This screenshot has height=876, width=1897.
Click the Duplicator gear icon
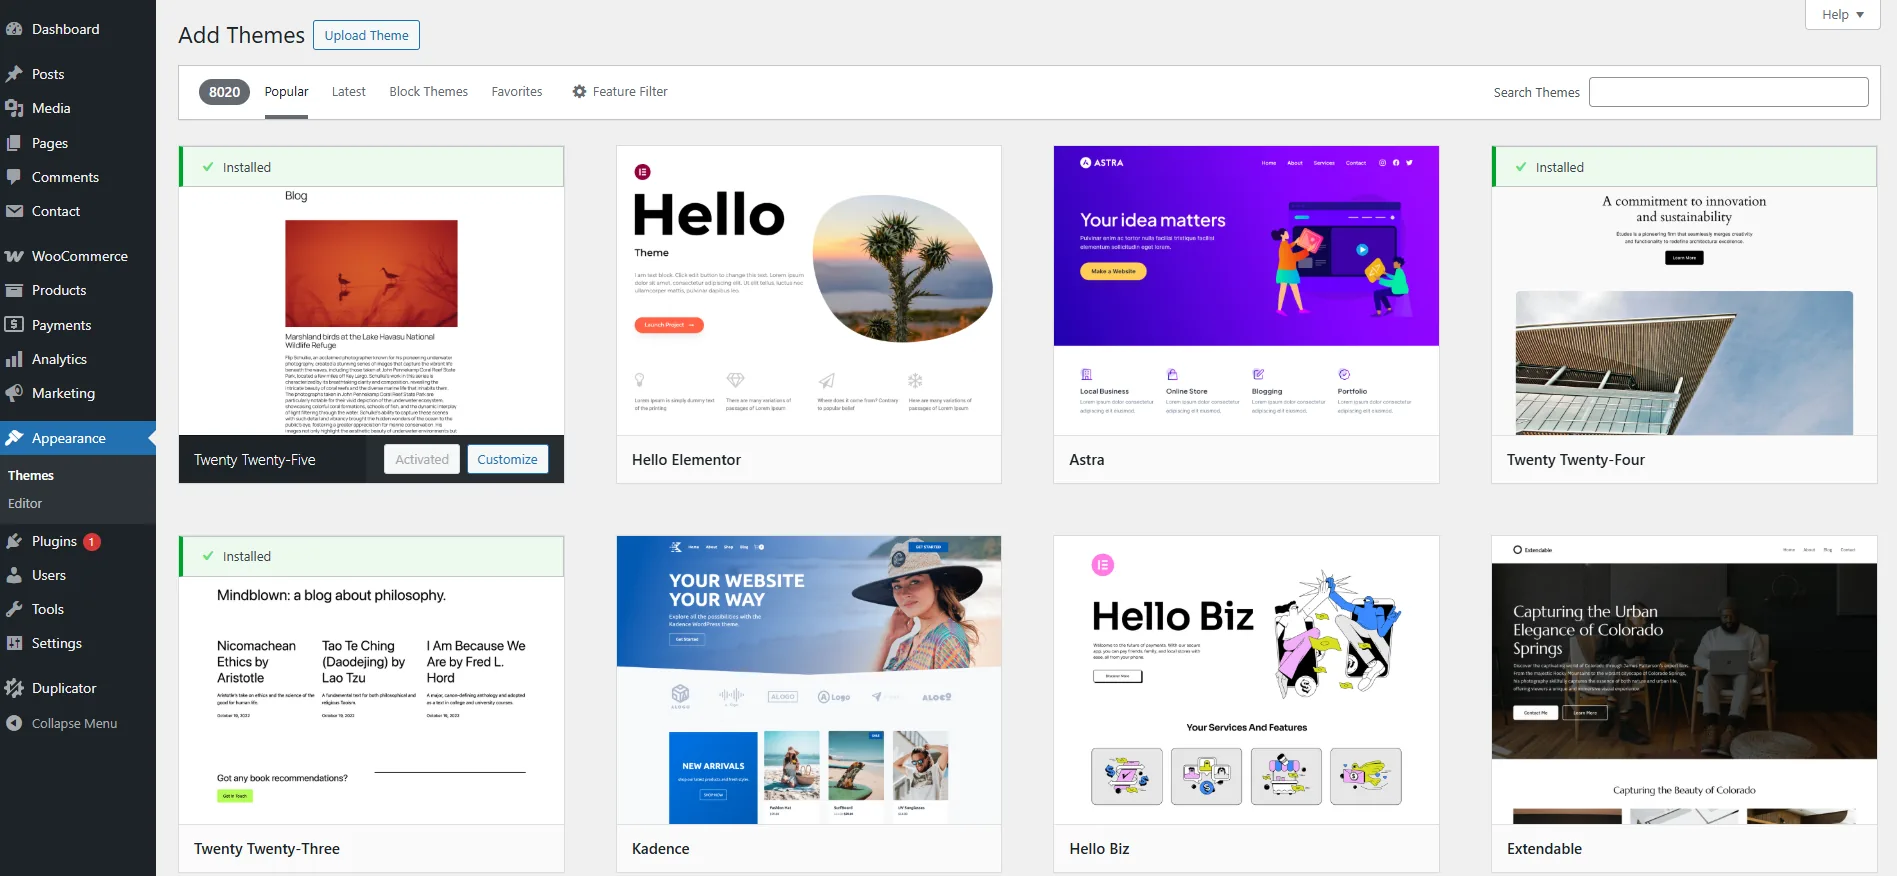click(x=14, y=688)
